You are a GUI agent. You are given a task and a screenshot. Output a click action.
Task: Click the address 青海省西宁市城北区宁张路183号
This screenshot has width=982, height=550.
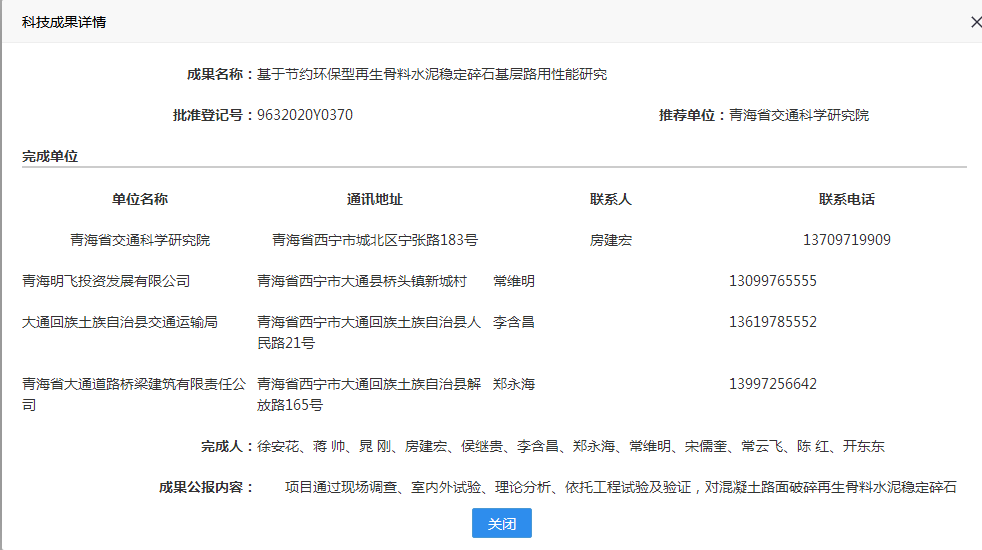(x=375, y=240)
